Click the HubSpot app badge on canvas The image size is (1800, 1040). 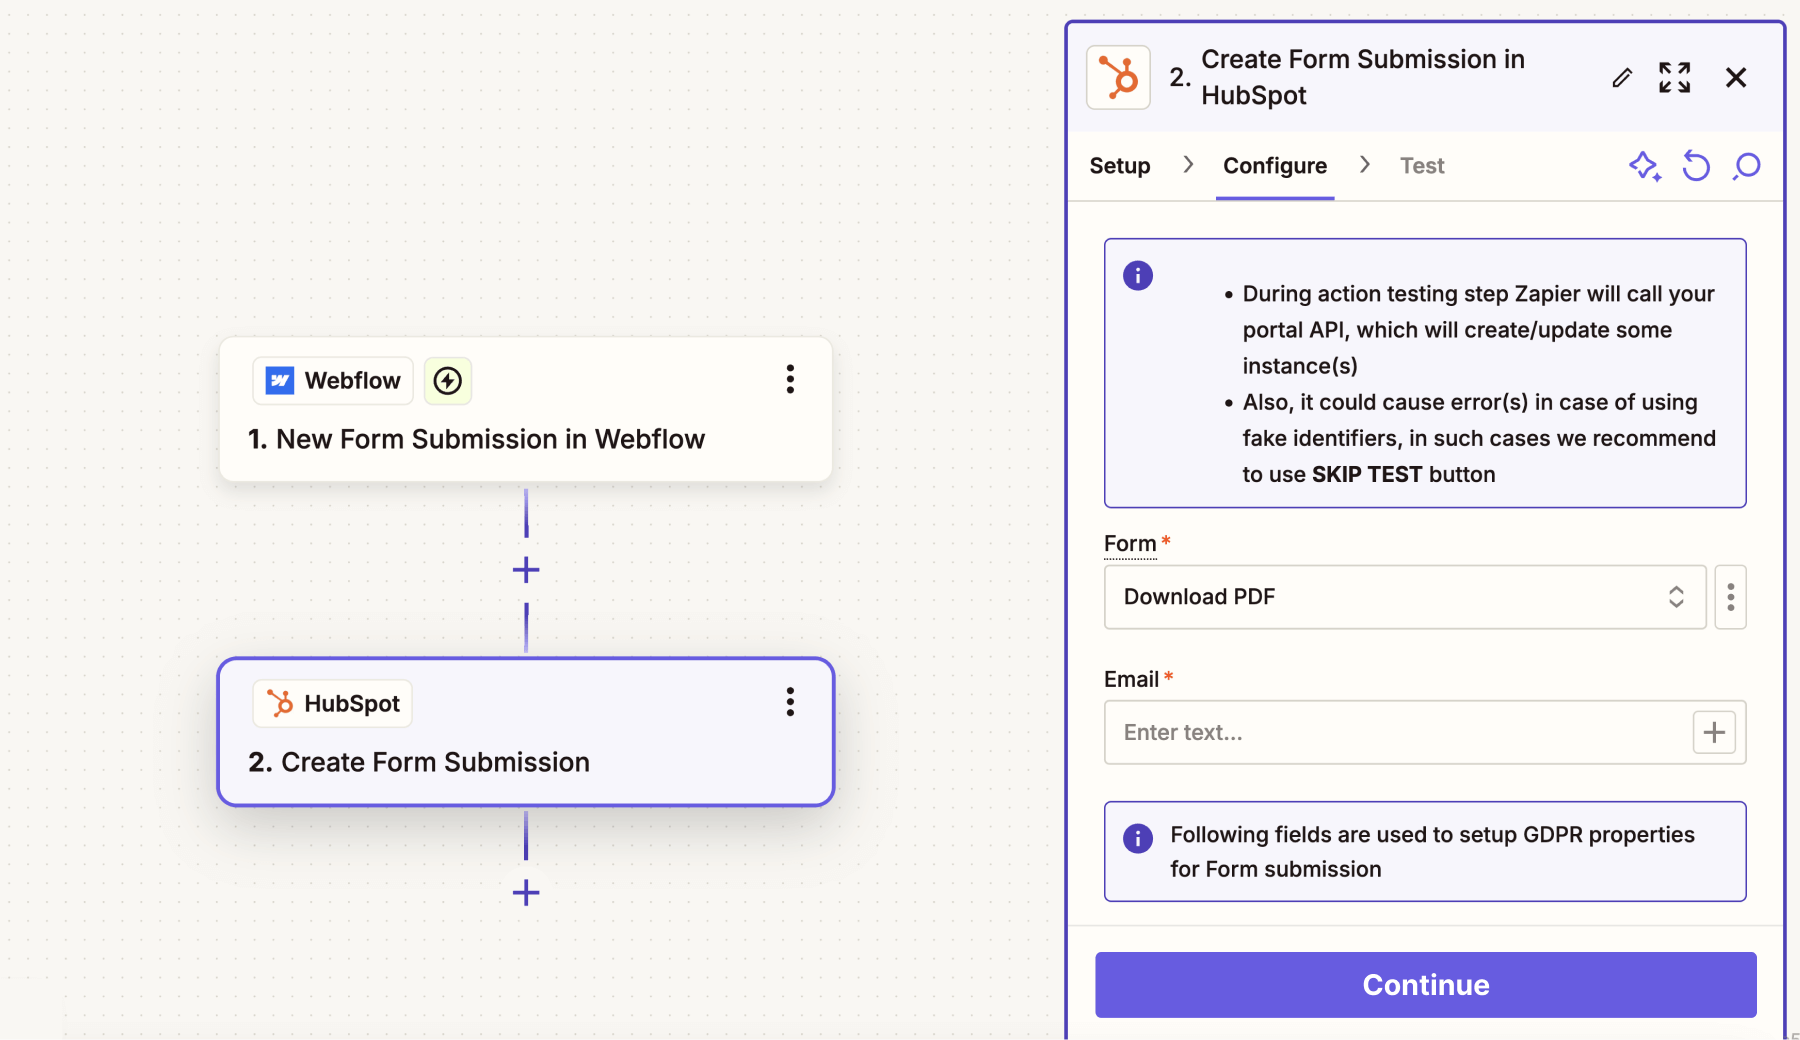pyautogui.click(x=333, y=704)
